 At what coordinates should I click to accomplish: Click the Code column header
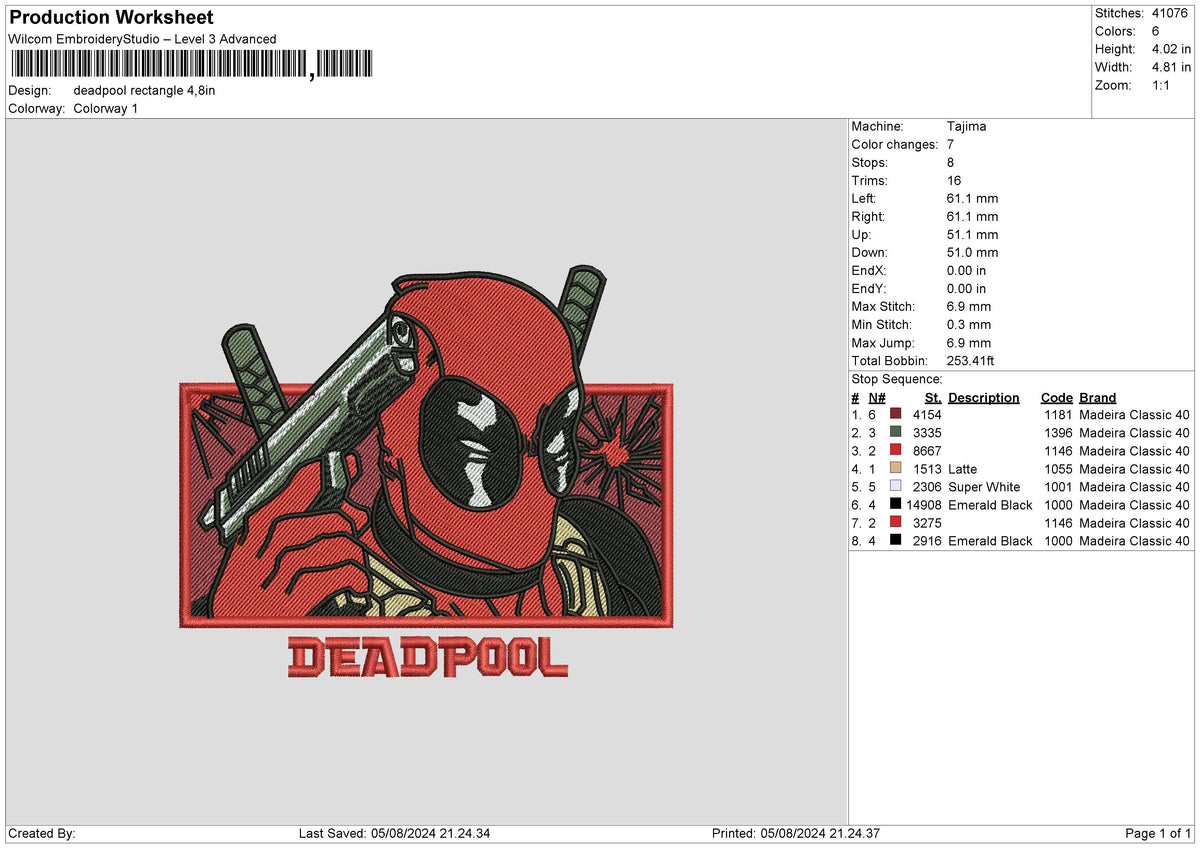pyautogui.click(x=1057, y=397)
